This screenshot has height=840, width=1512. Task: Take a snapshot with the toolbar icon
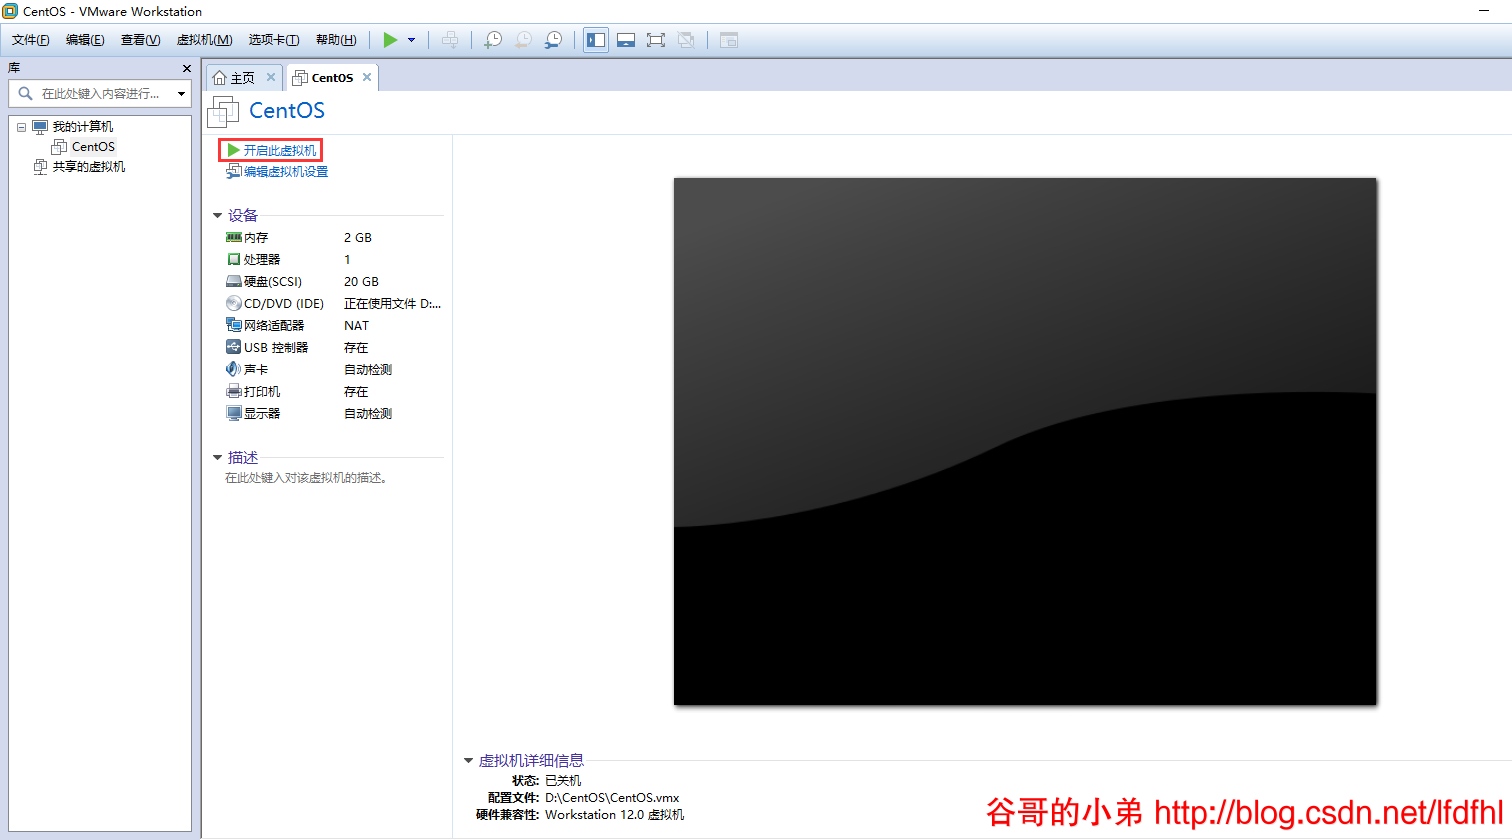pyautogui.click(x=493, y=40)
